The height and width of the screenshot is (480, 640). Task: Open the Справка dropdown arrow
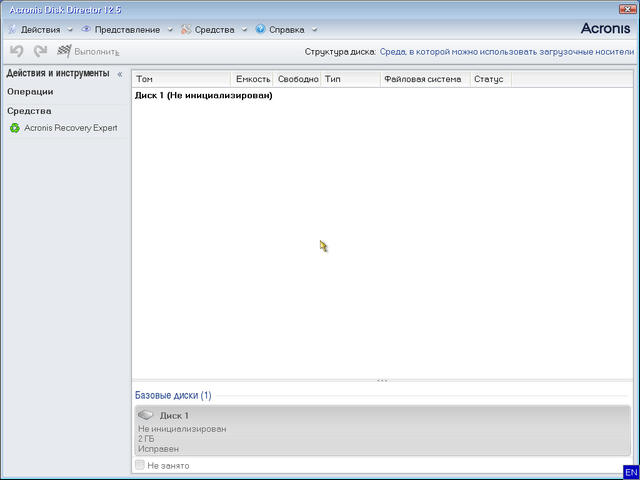[314, 30]
